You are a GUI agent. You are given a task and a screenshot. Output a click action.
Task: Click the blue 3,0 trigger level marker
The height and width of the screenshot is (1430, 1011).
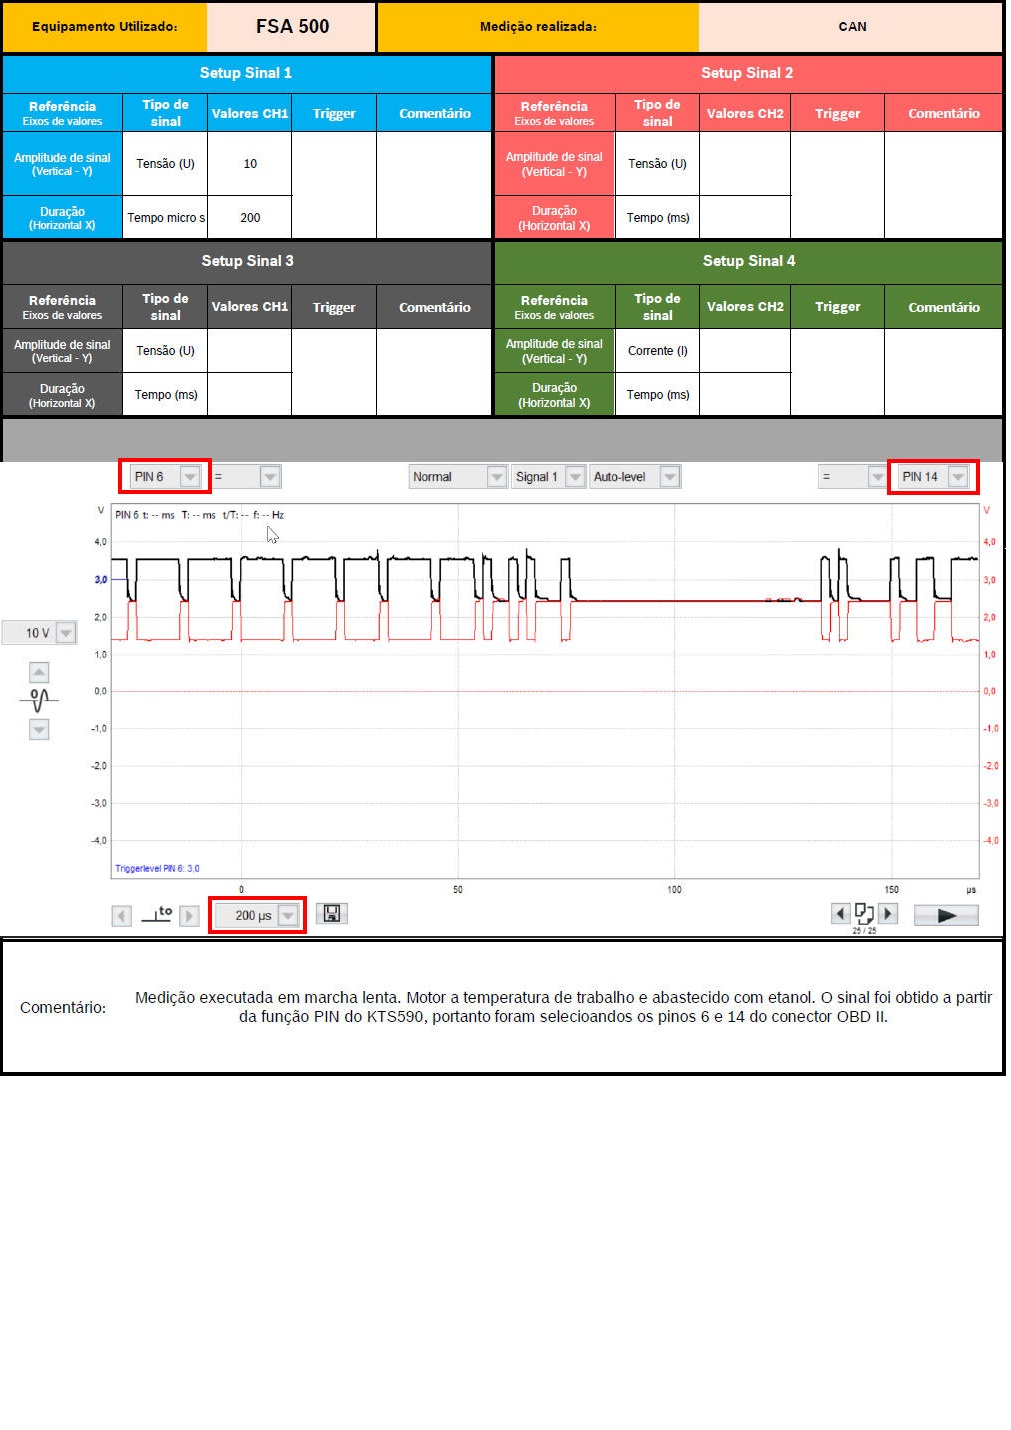[101, 580]
